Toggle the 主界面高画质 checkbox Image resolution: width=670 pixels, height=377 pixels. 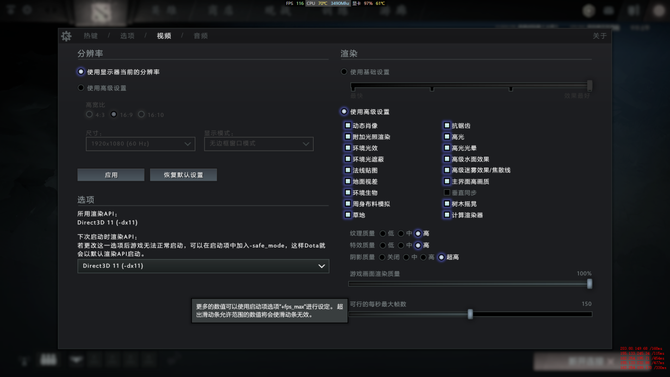447,181
